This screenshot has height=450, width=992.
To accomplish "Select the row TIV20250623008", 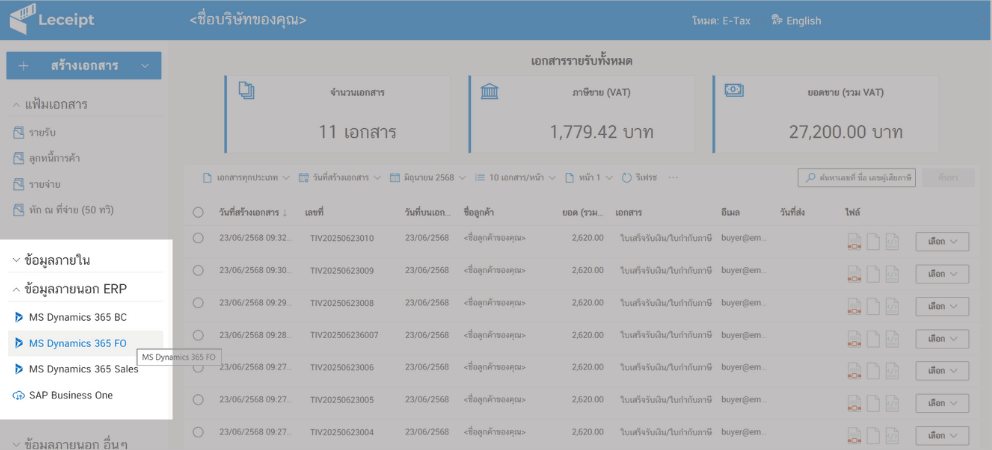I will click(x=198, y=303).
